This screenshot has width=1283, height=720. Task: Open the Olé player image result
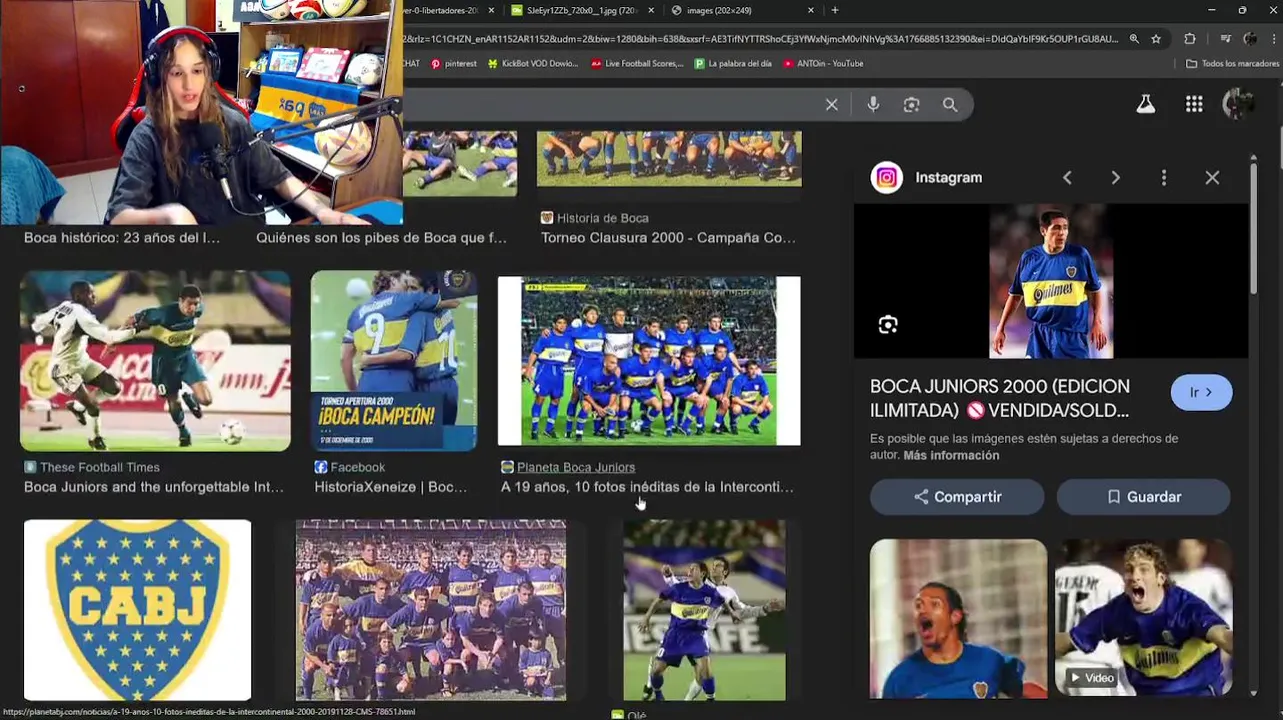(704, 610)
